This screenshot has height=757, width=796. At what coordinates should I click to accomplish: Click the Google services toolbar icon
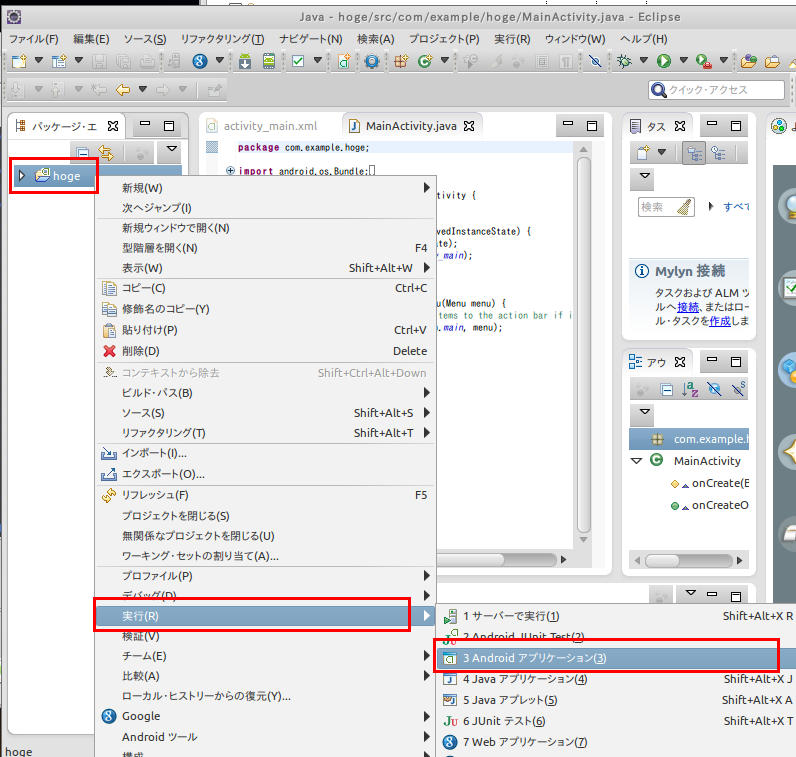[x=200, y=61]
